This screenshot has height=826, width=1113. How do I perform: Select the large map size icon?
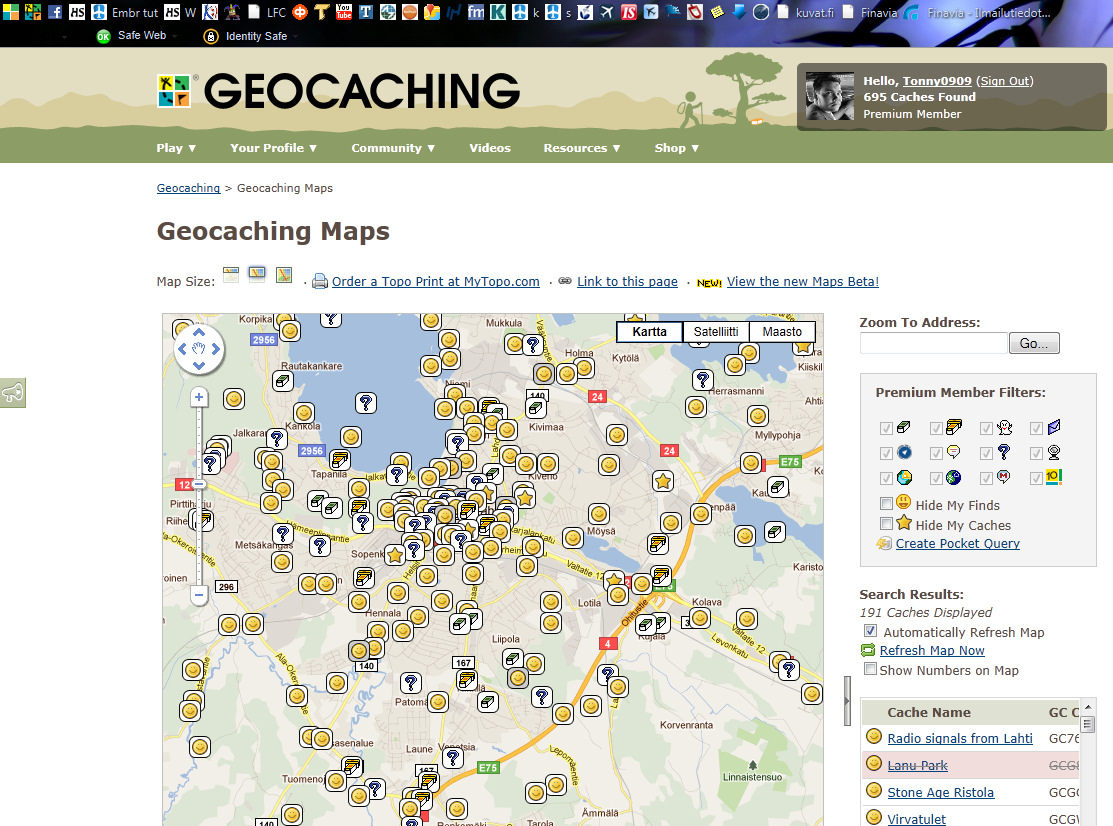click(284, 275)
